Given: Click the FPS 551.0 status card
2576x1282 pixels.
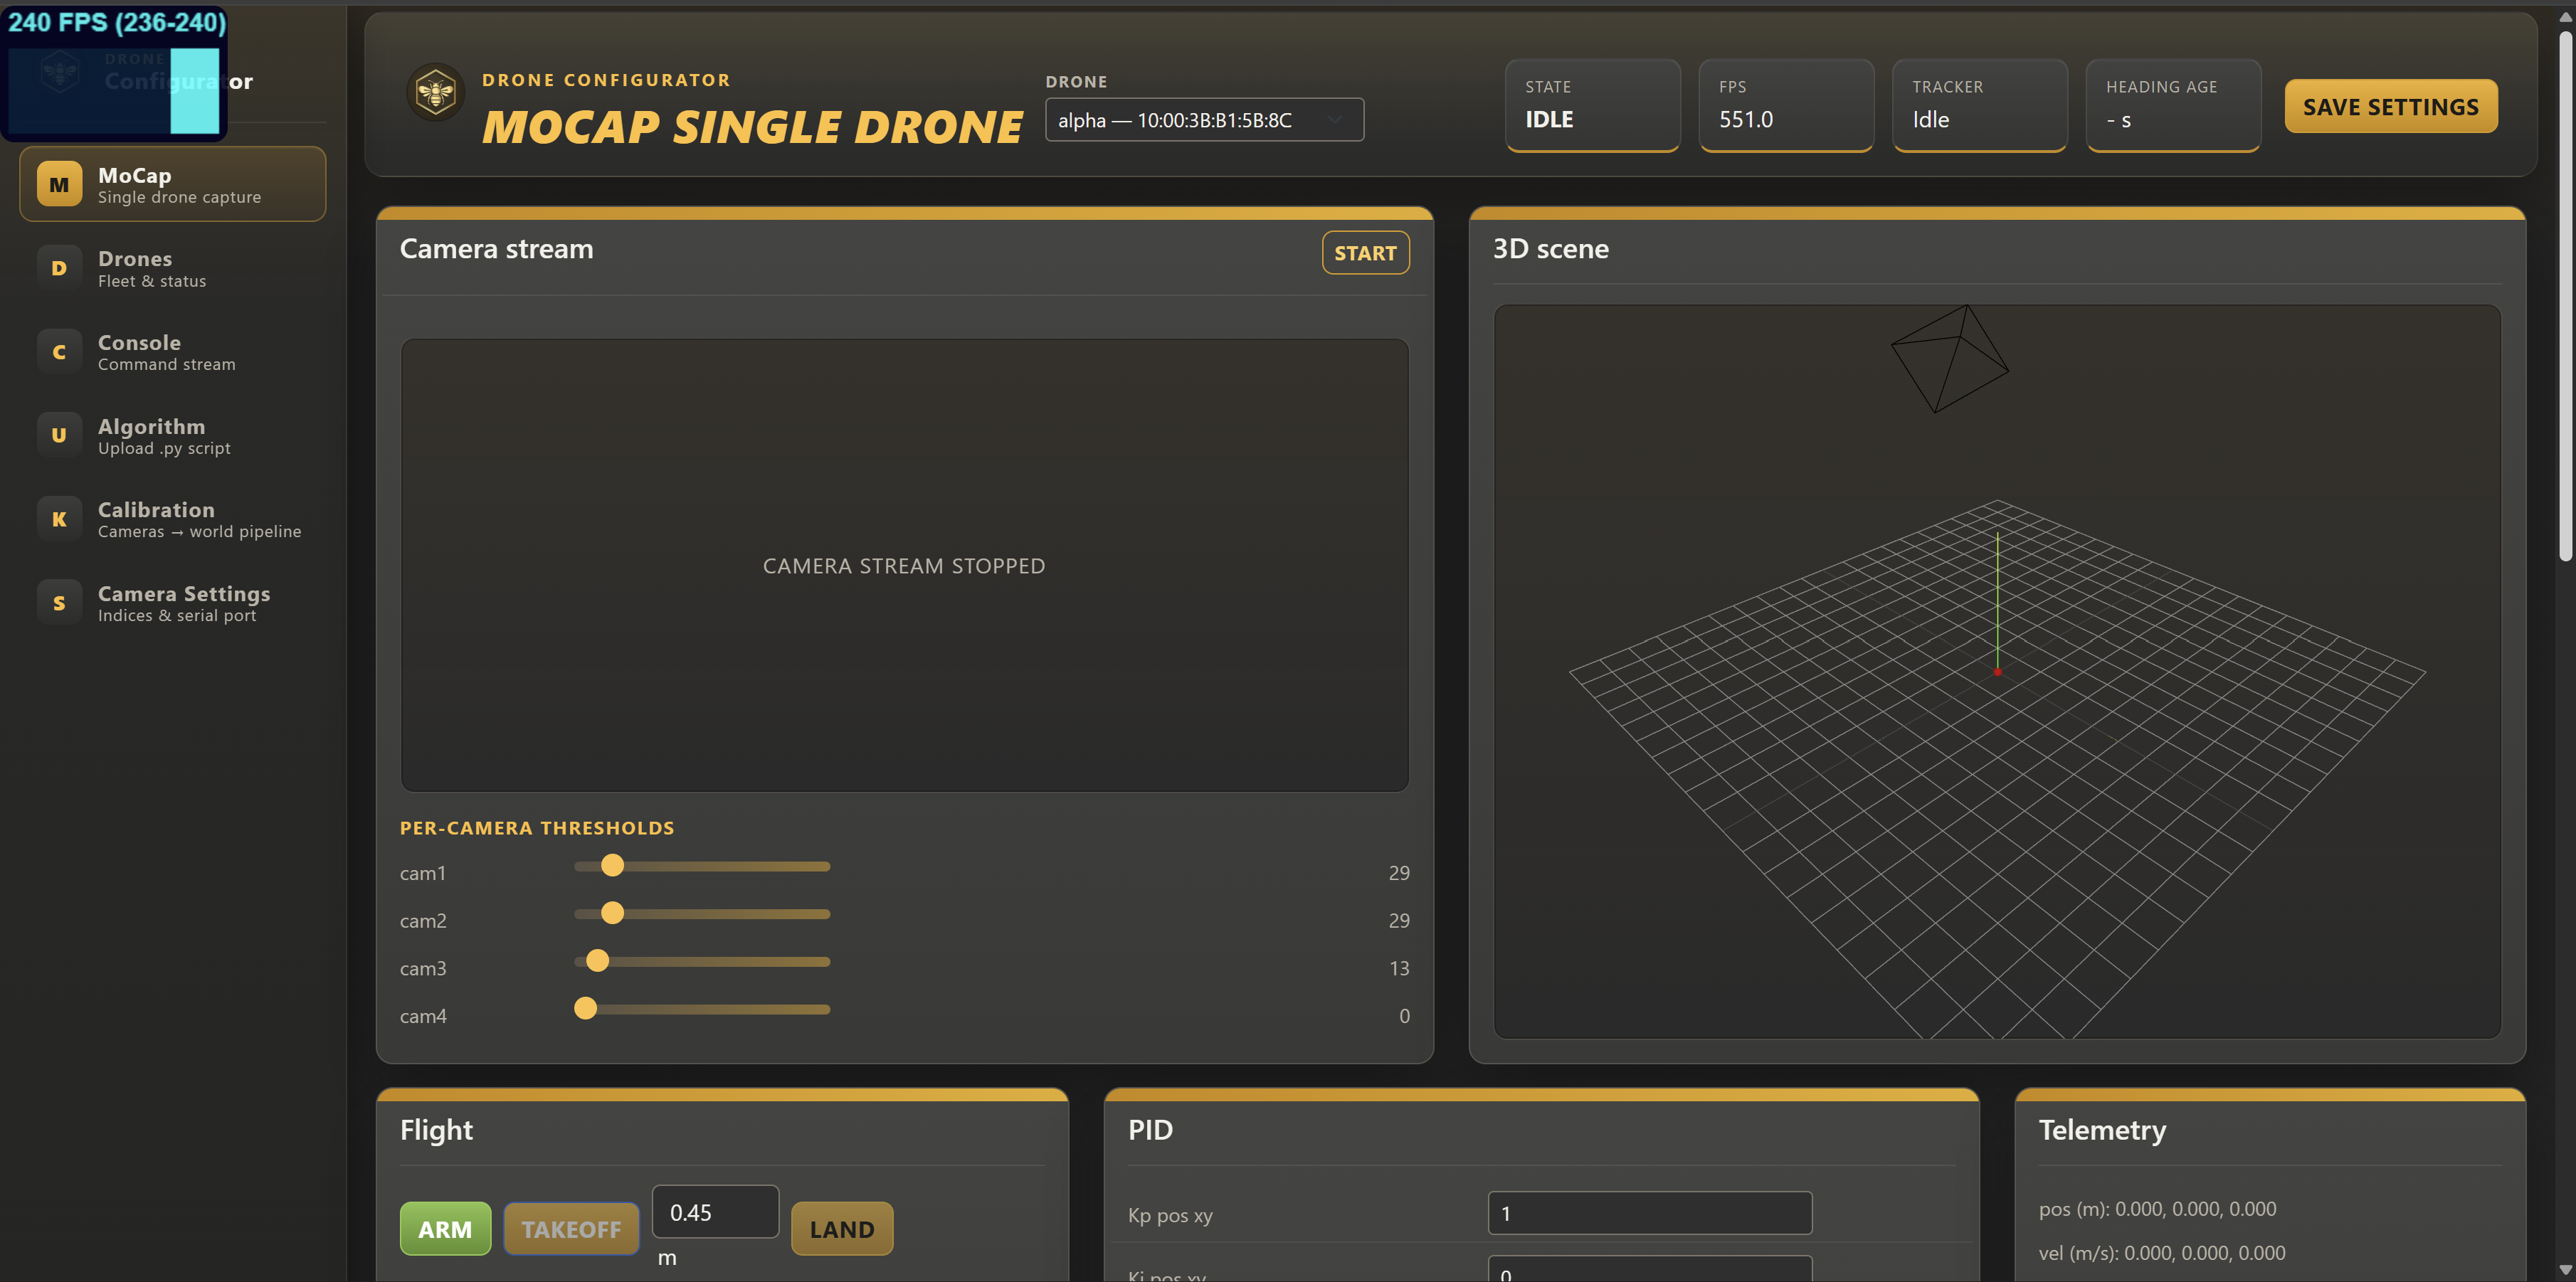Looking at the screenshot, I should point(1786,105).
